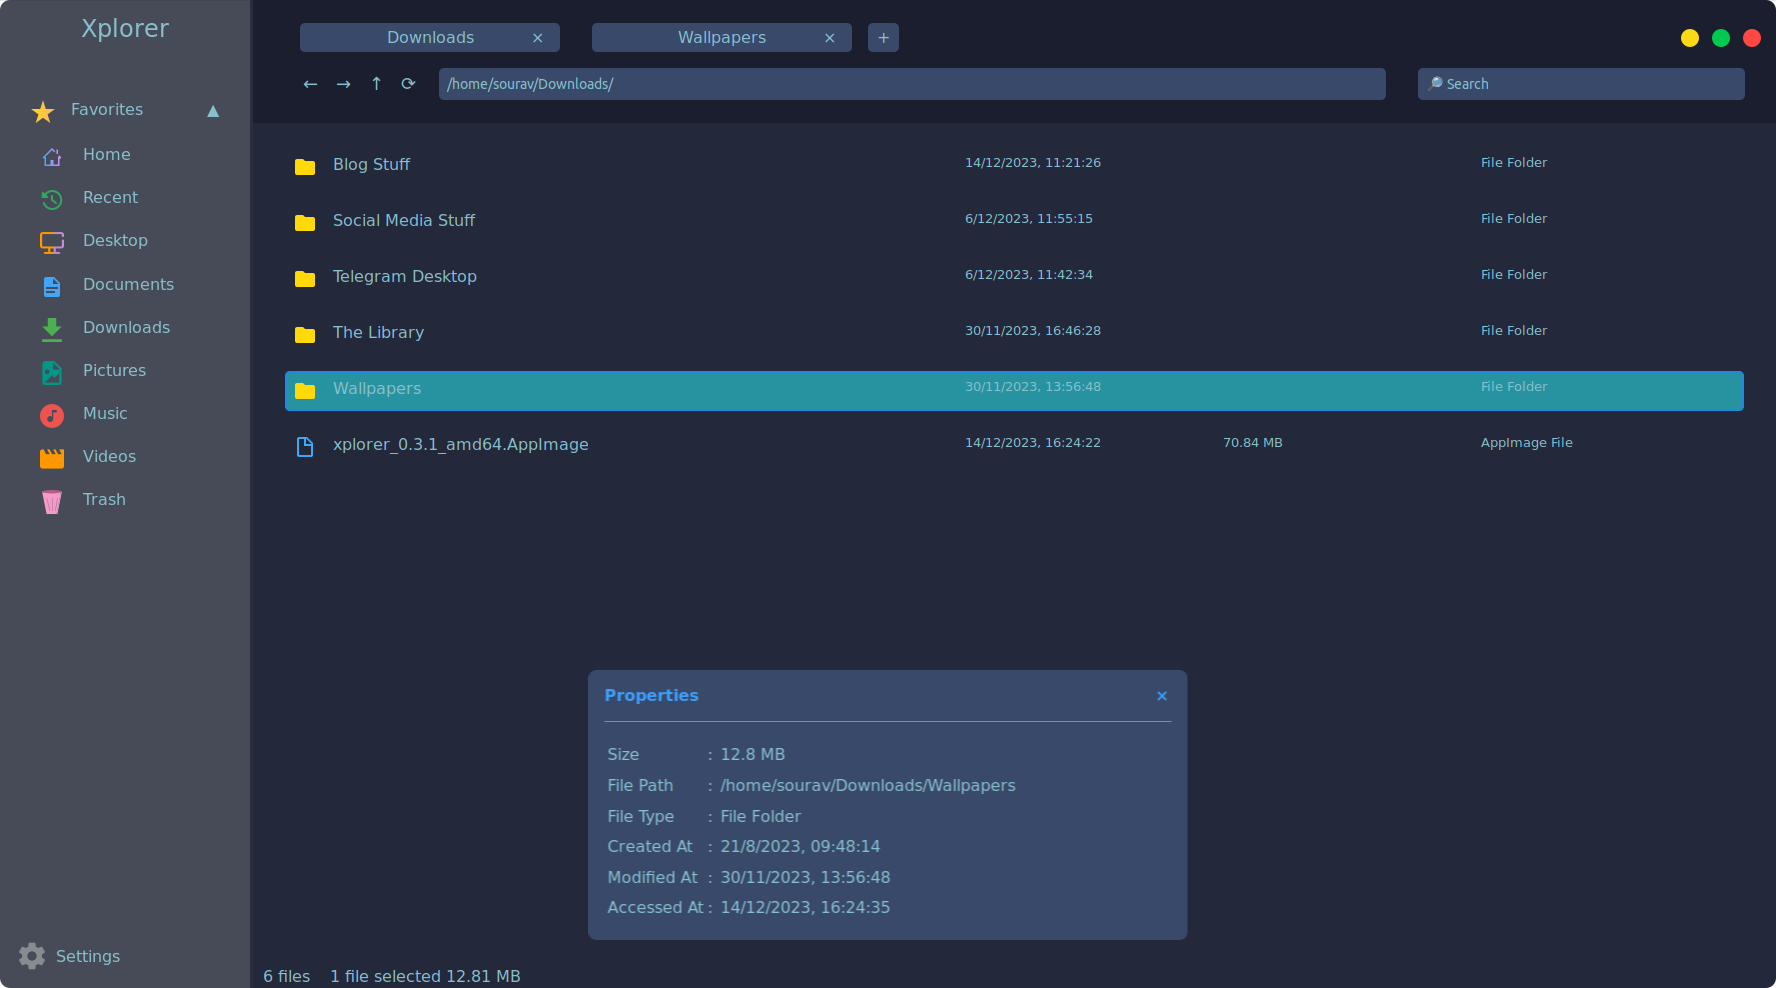The height and width of the screenshot is (988, 1776).
Task: Close the Wallpapers tab
Action: point(830,37)
